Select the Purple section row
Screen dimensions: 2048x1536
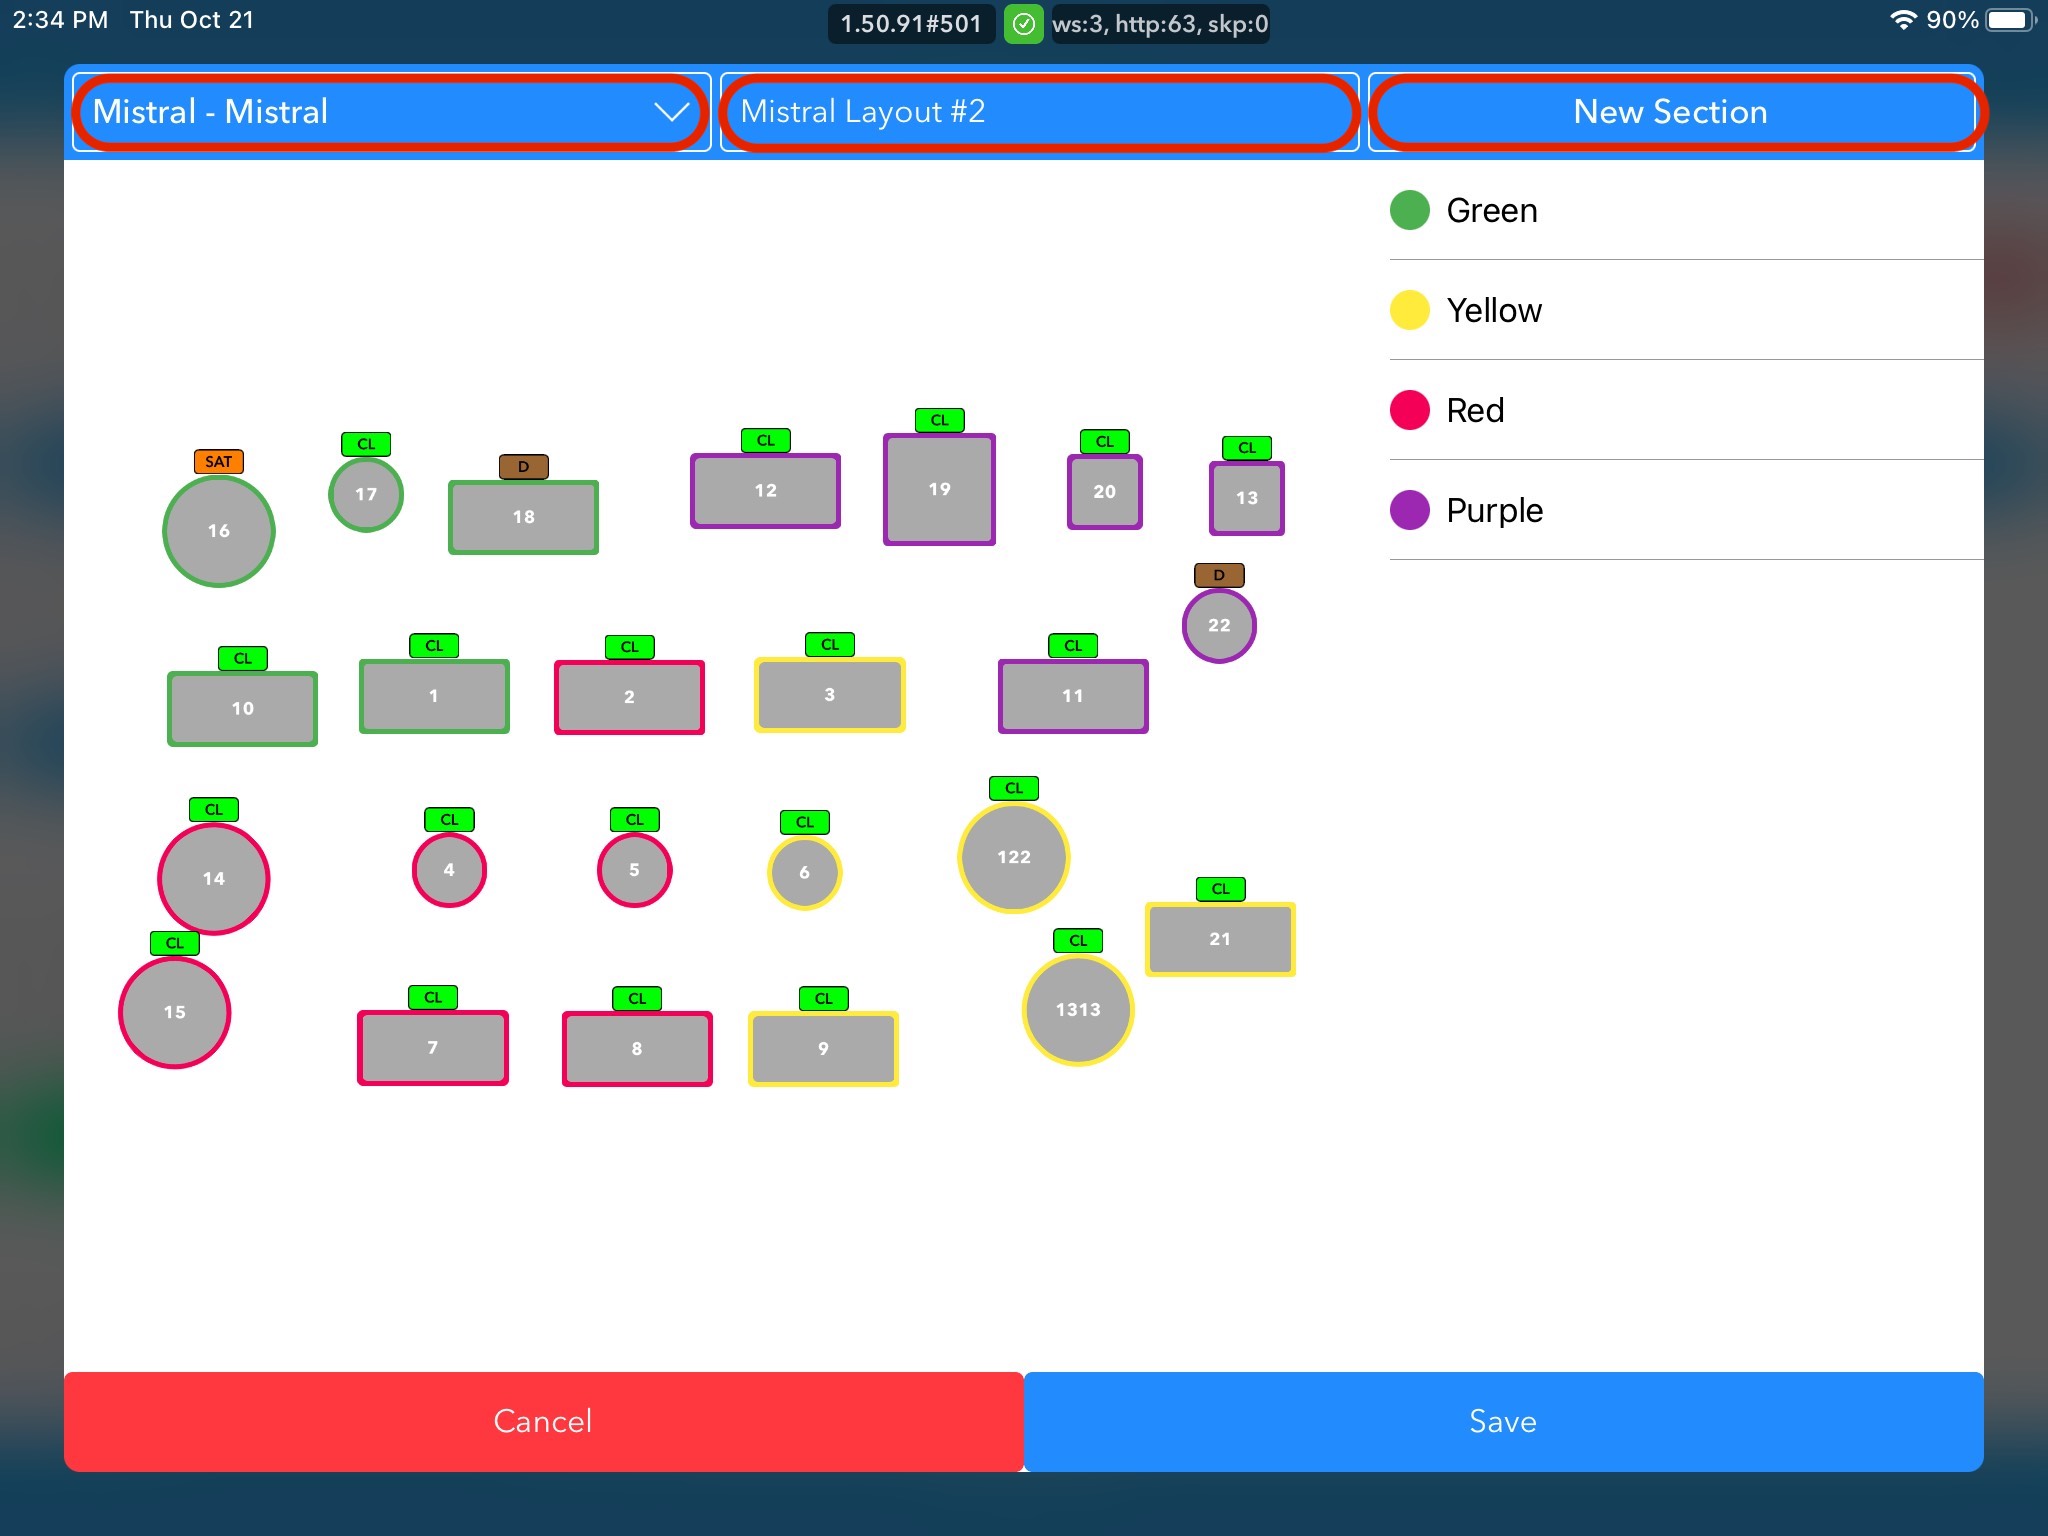[x=1492, y=510]
